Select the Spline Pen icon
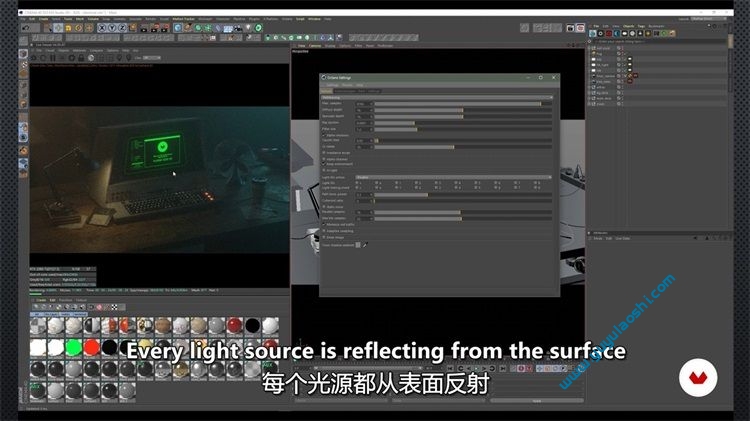This screenshot has width=750, height=421. (188, 28)
